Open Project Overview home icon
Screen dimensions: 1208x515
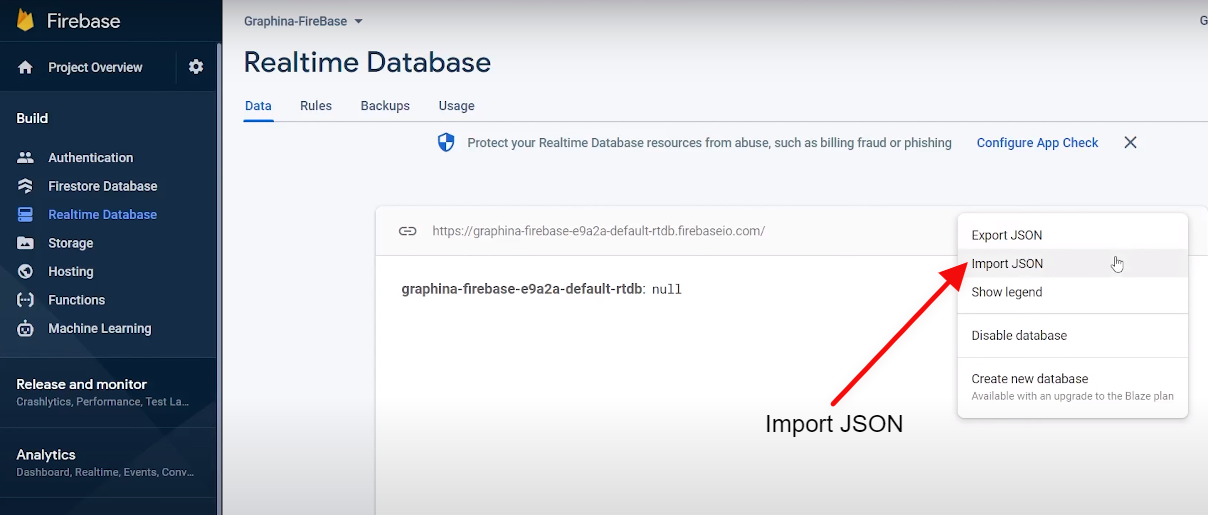(26, 68)
